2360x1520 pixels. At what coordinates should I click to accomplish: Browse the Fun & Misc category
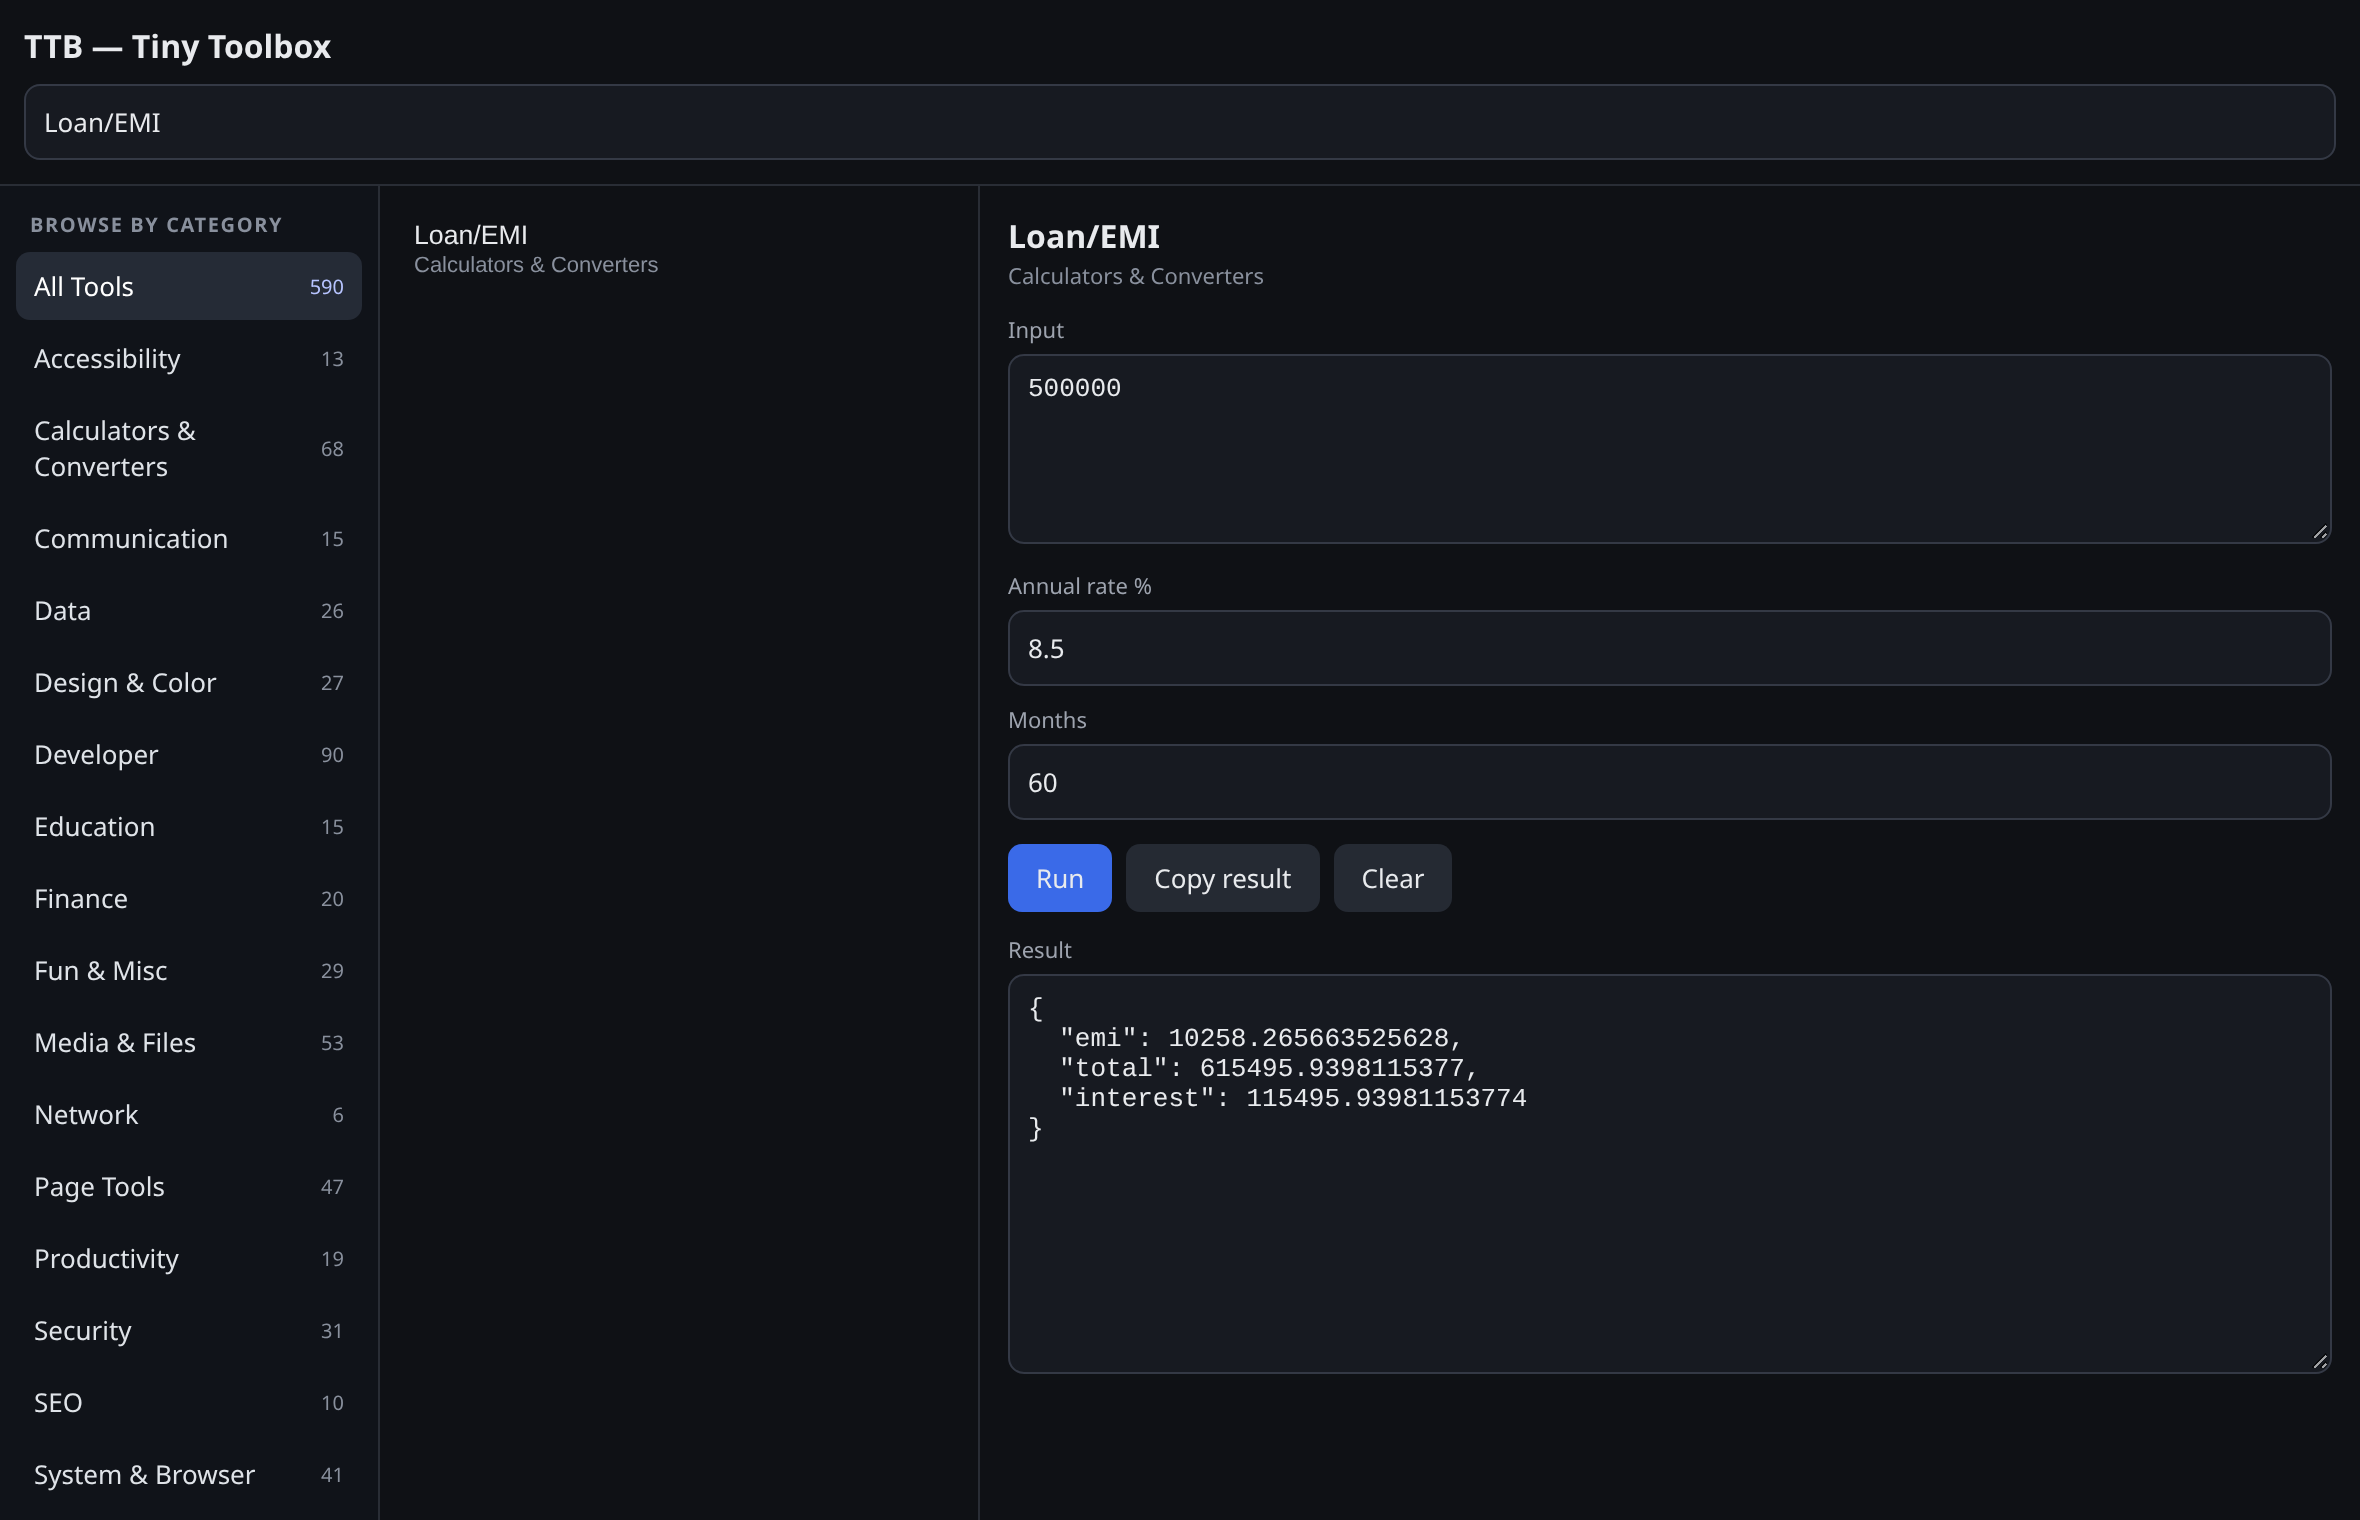[189, 970]
